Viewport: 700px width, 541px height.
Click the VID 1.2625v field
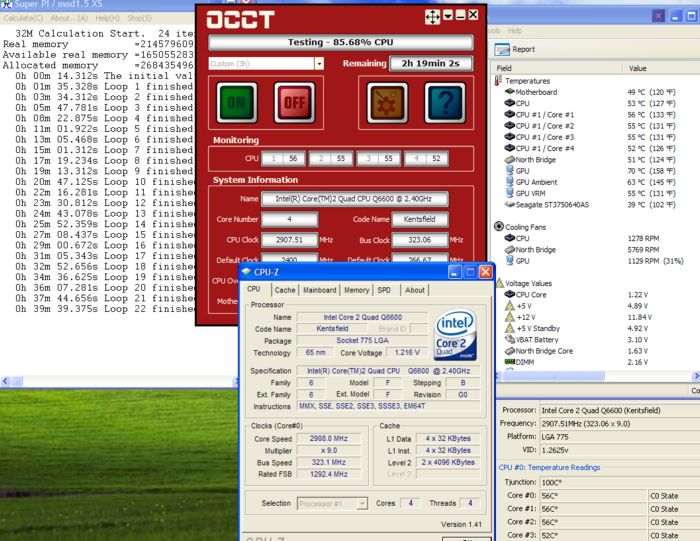[620, 450]
